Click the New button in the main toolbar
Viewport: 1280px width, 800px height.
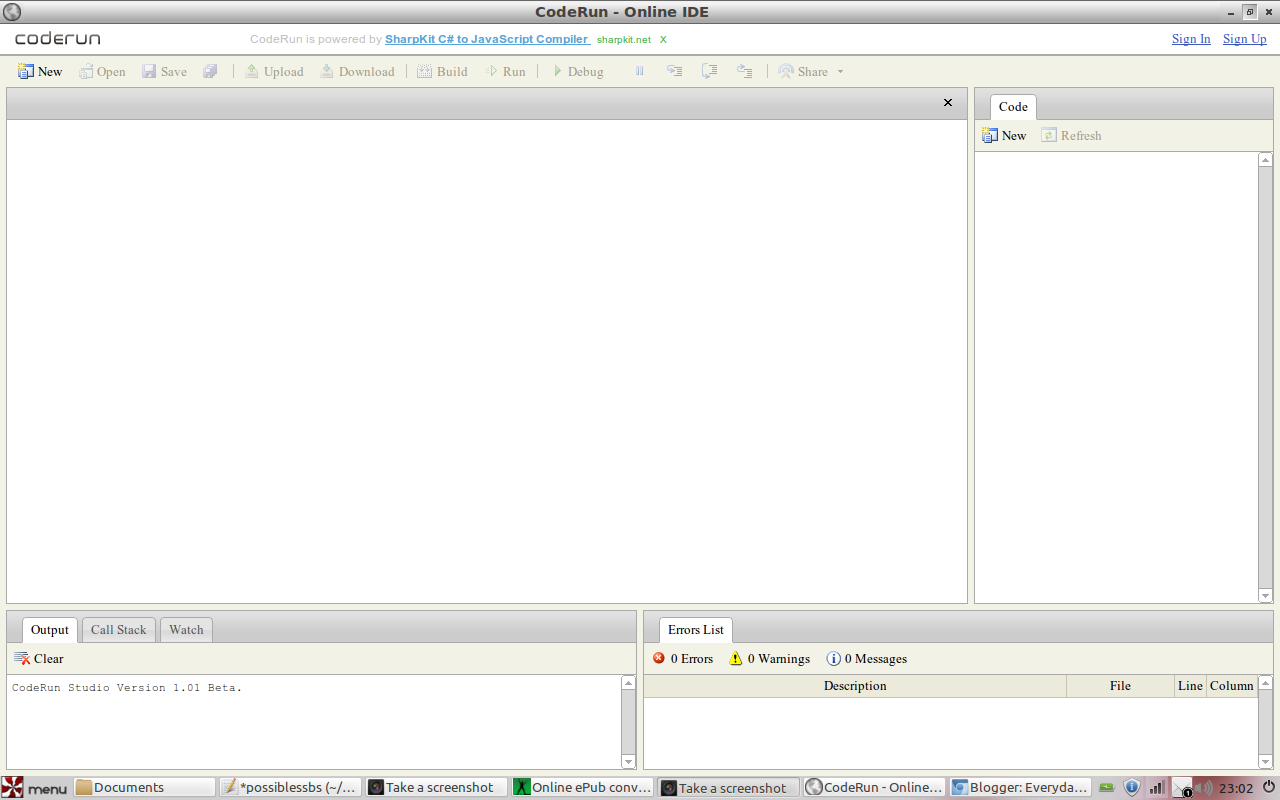click(x=40, y=71)
